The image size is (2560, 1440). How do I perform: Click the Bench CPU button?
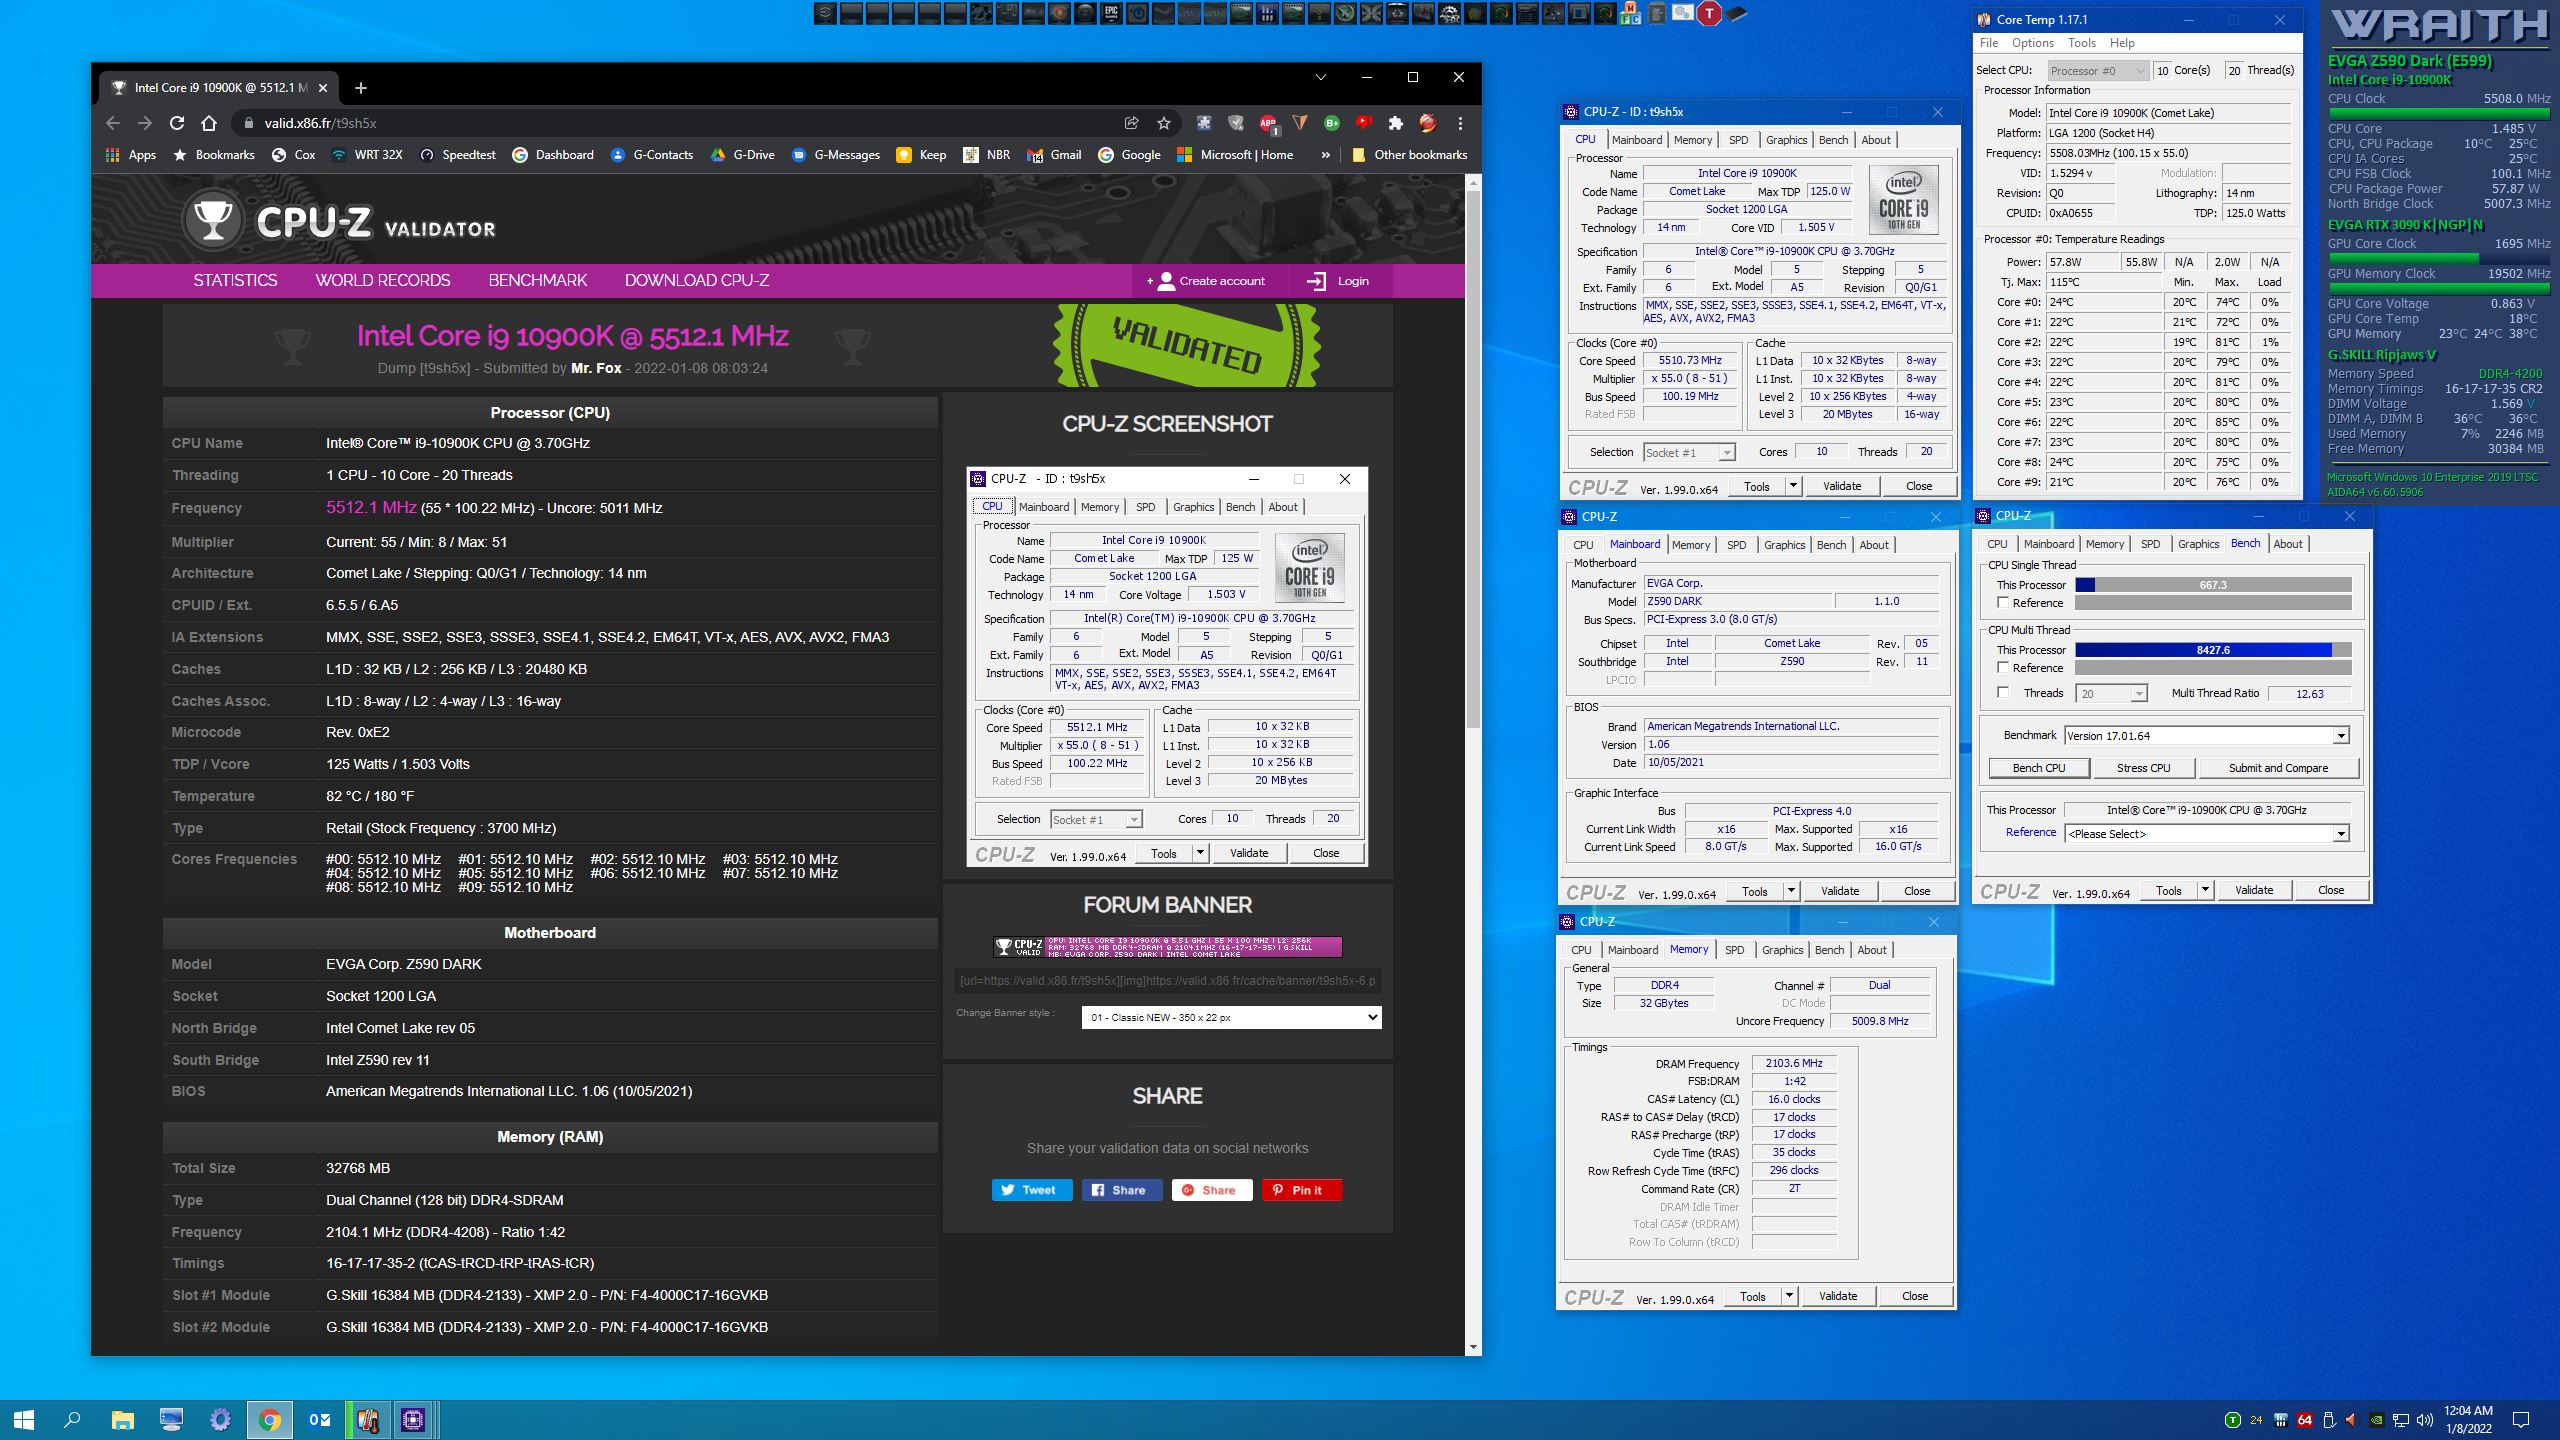2038,768
